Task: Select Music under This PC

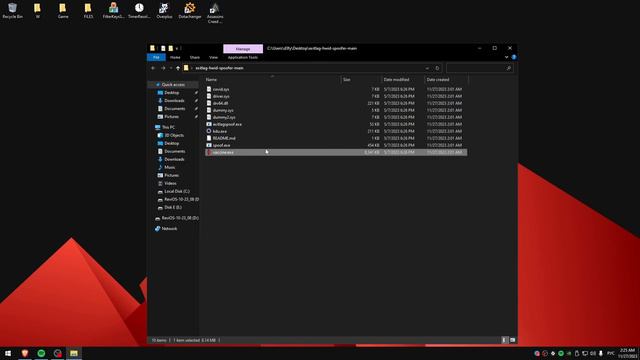Action: click(x=170, y=167)
